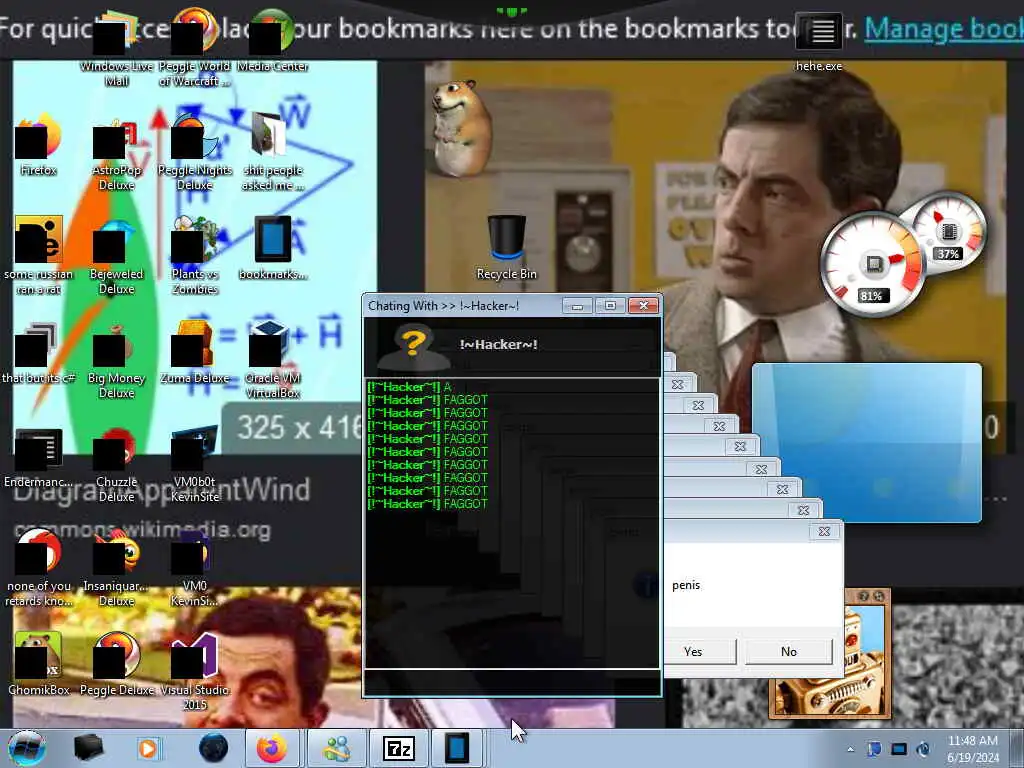Screen dimensions: 1024x768
Task: Show hidden system tray icons
Action: tap(850, 749)
